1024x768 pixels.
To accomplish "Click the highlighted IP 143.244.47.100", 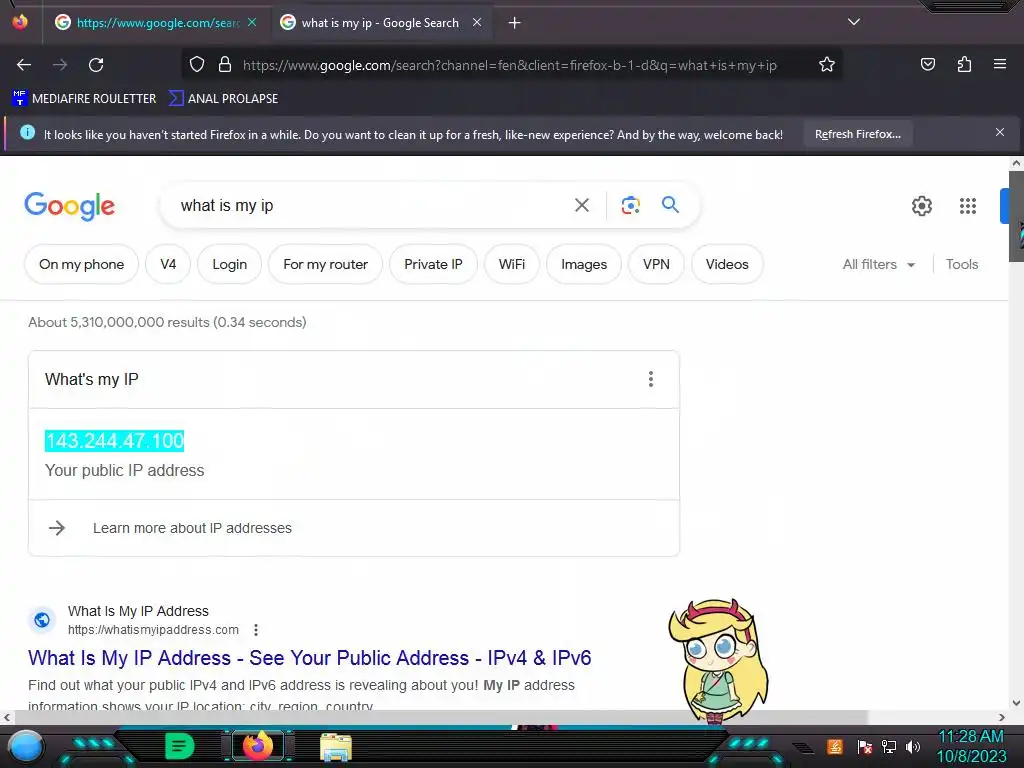I will 114,441.
